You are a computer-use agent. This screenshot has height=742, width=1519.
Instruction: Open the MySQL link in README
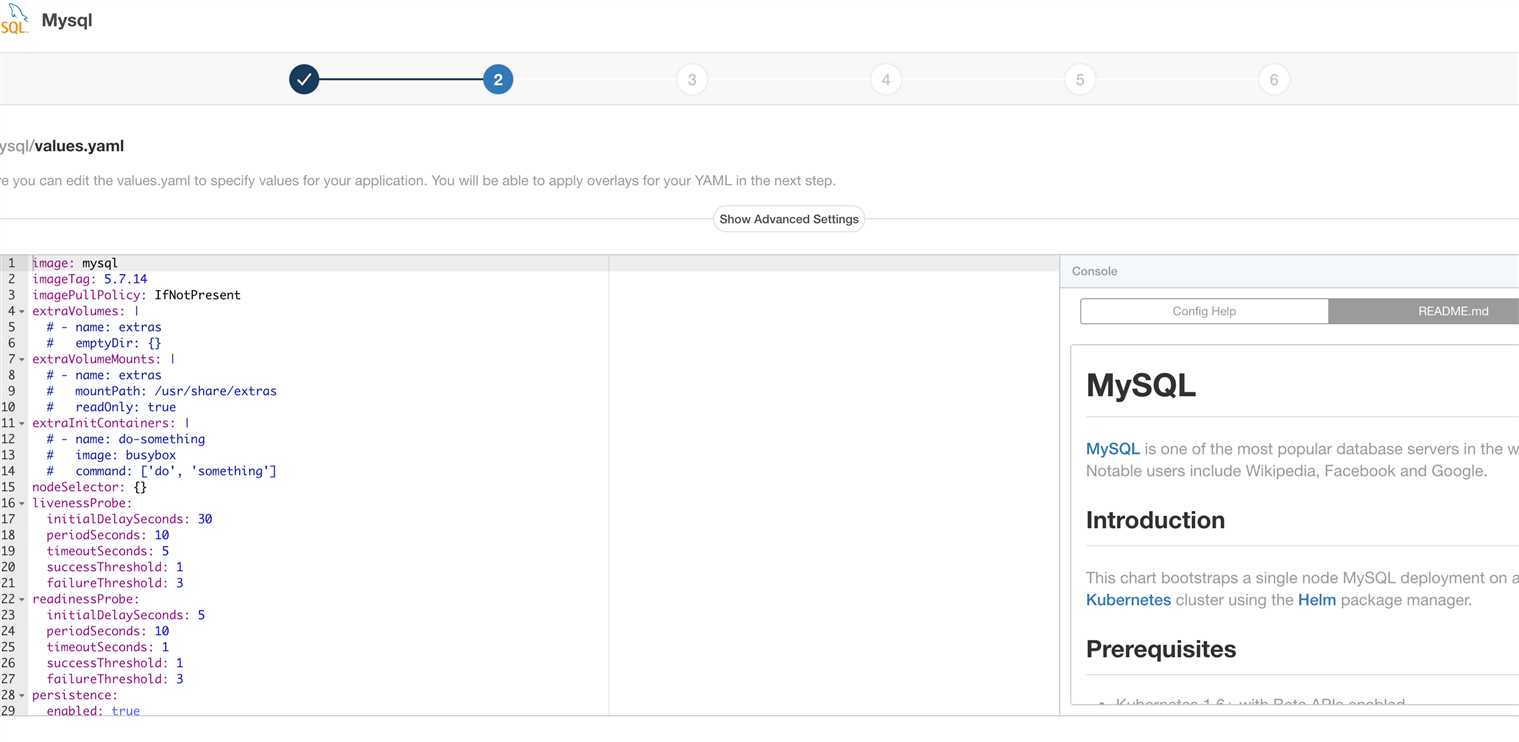[x=1113, y=449]
